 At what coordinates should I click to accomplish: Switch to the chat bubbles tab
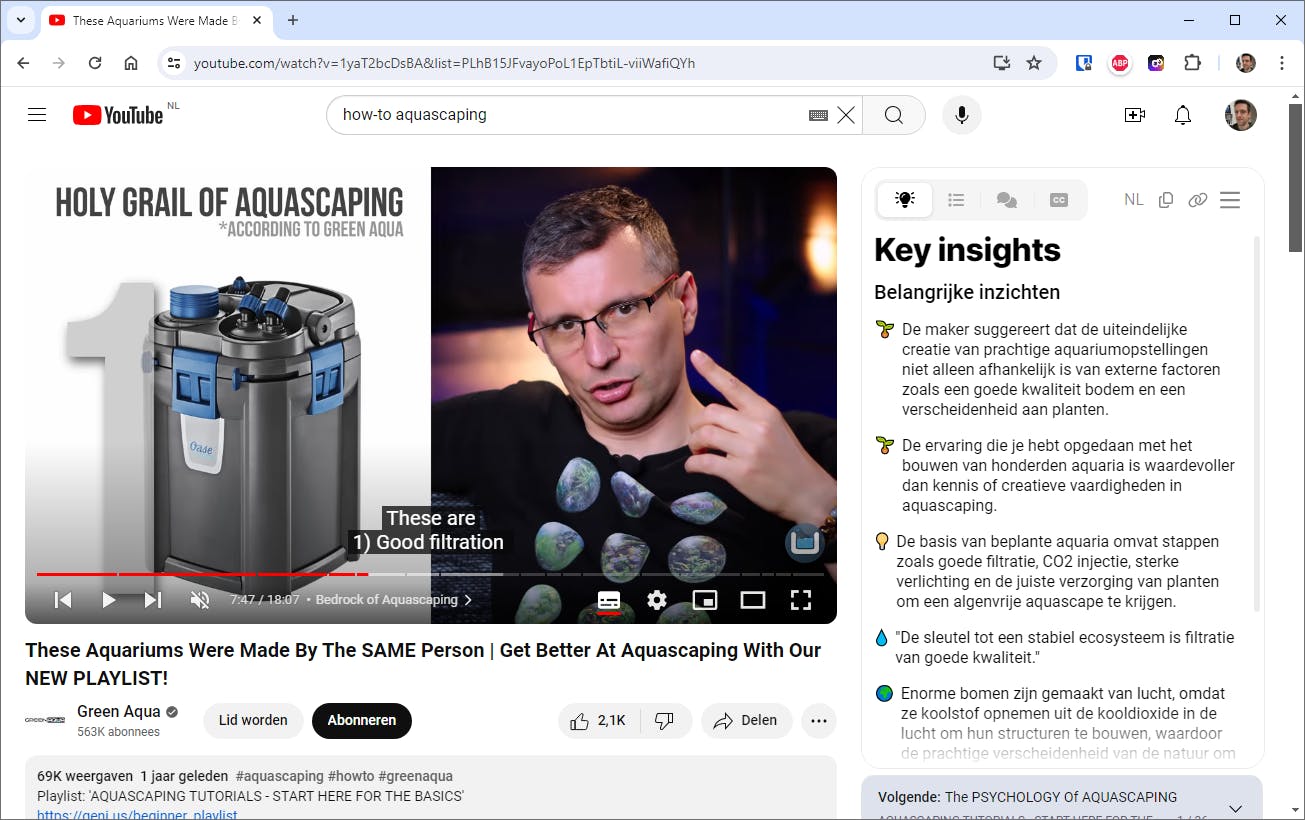[x=1007, y=200]
